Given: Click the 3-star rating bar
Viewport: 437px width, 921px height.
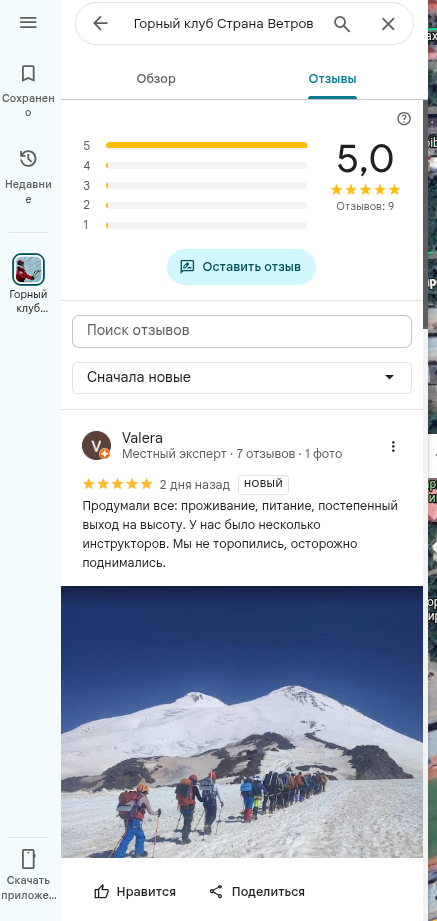Looking at the screenshot, I should (x=206, y=186).
